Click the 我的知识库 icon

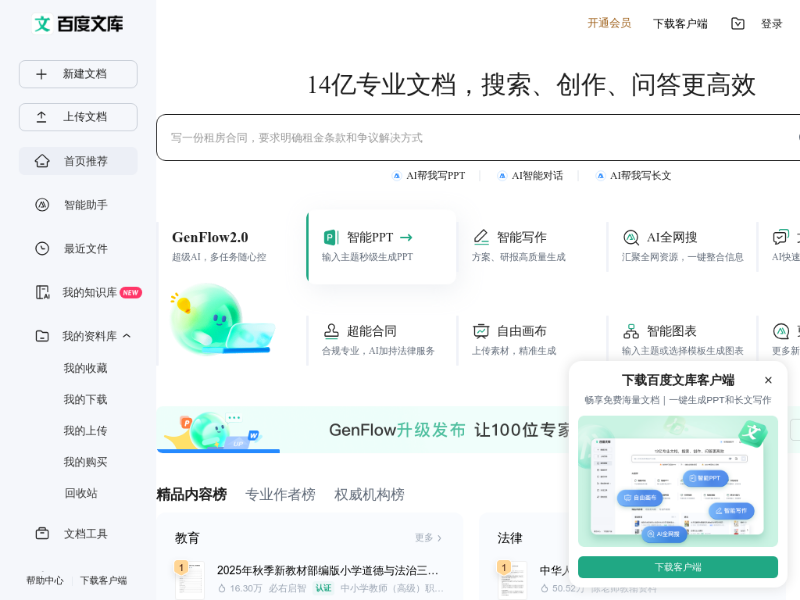pyautogui.click(x=42, y=293)
